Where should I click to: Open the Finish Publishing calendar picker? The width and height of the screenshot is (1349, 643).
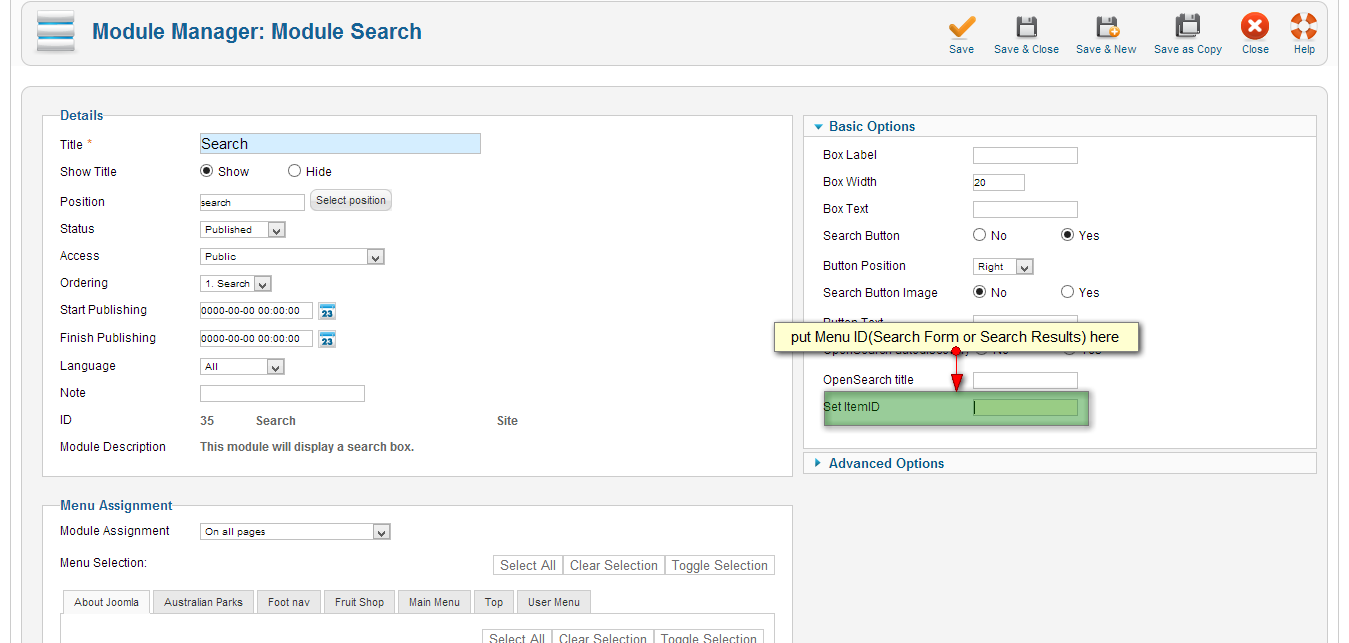click(325, 338)
